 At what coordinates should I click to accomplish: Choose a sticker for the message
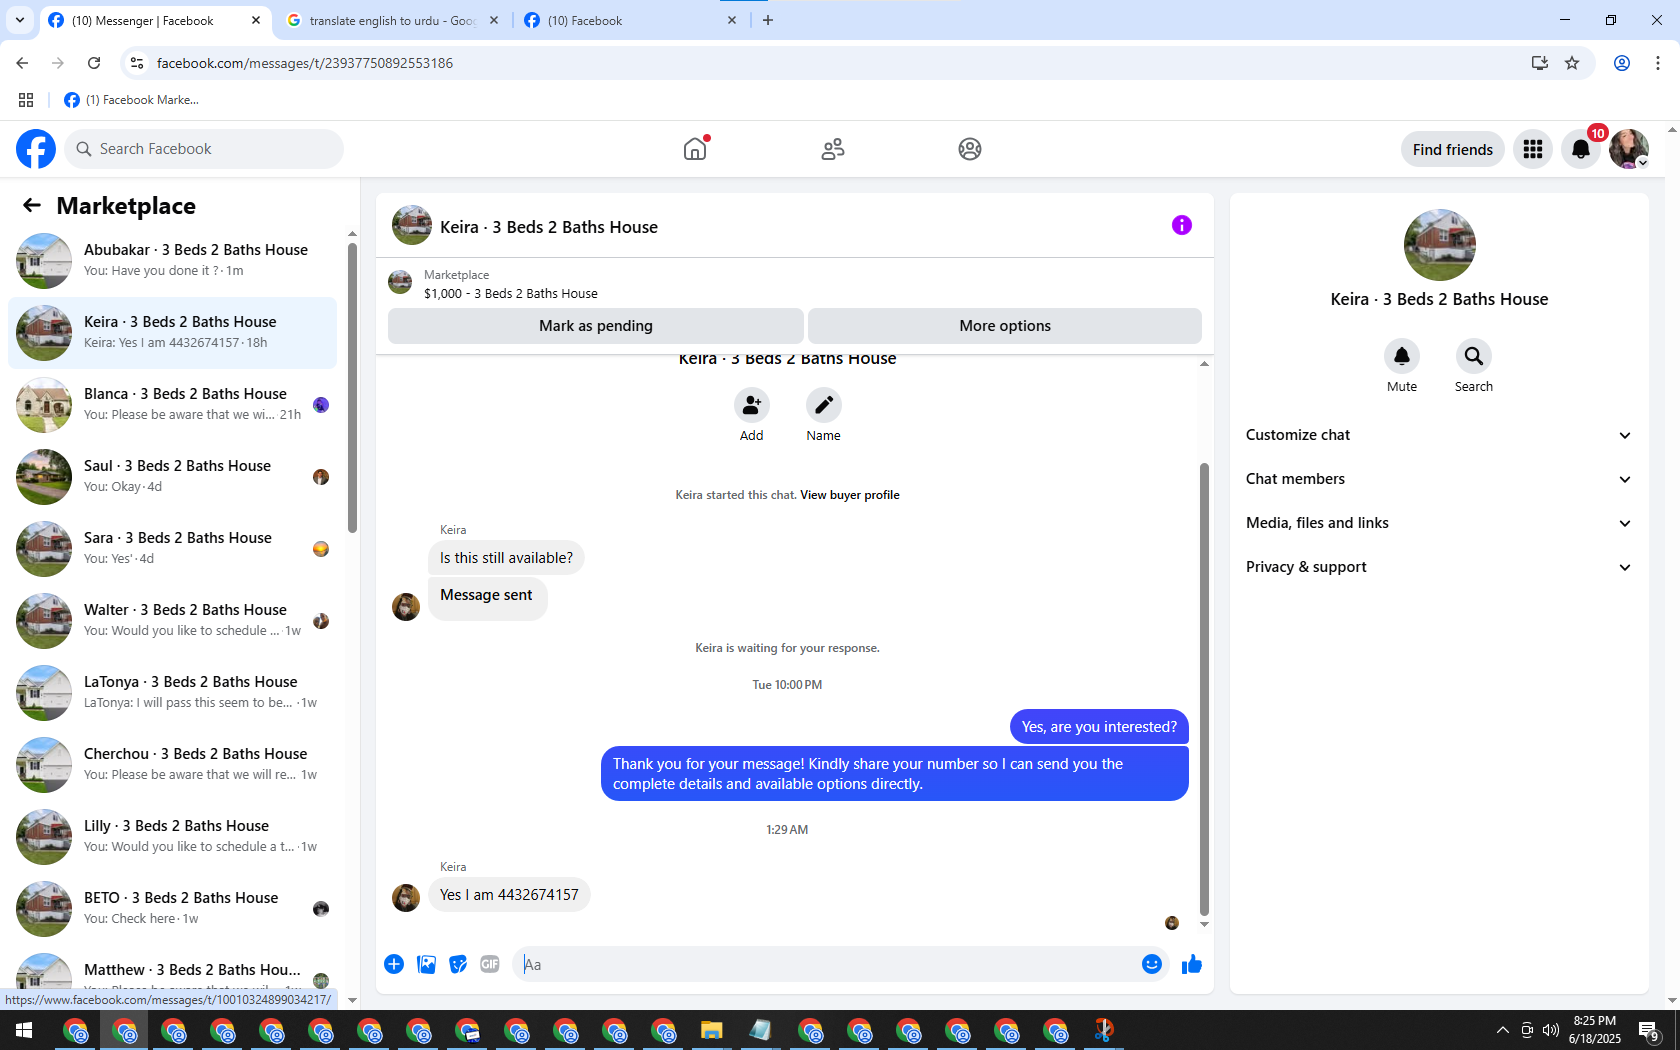coord(458,964)
